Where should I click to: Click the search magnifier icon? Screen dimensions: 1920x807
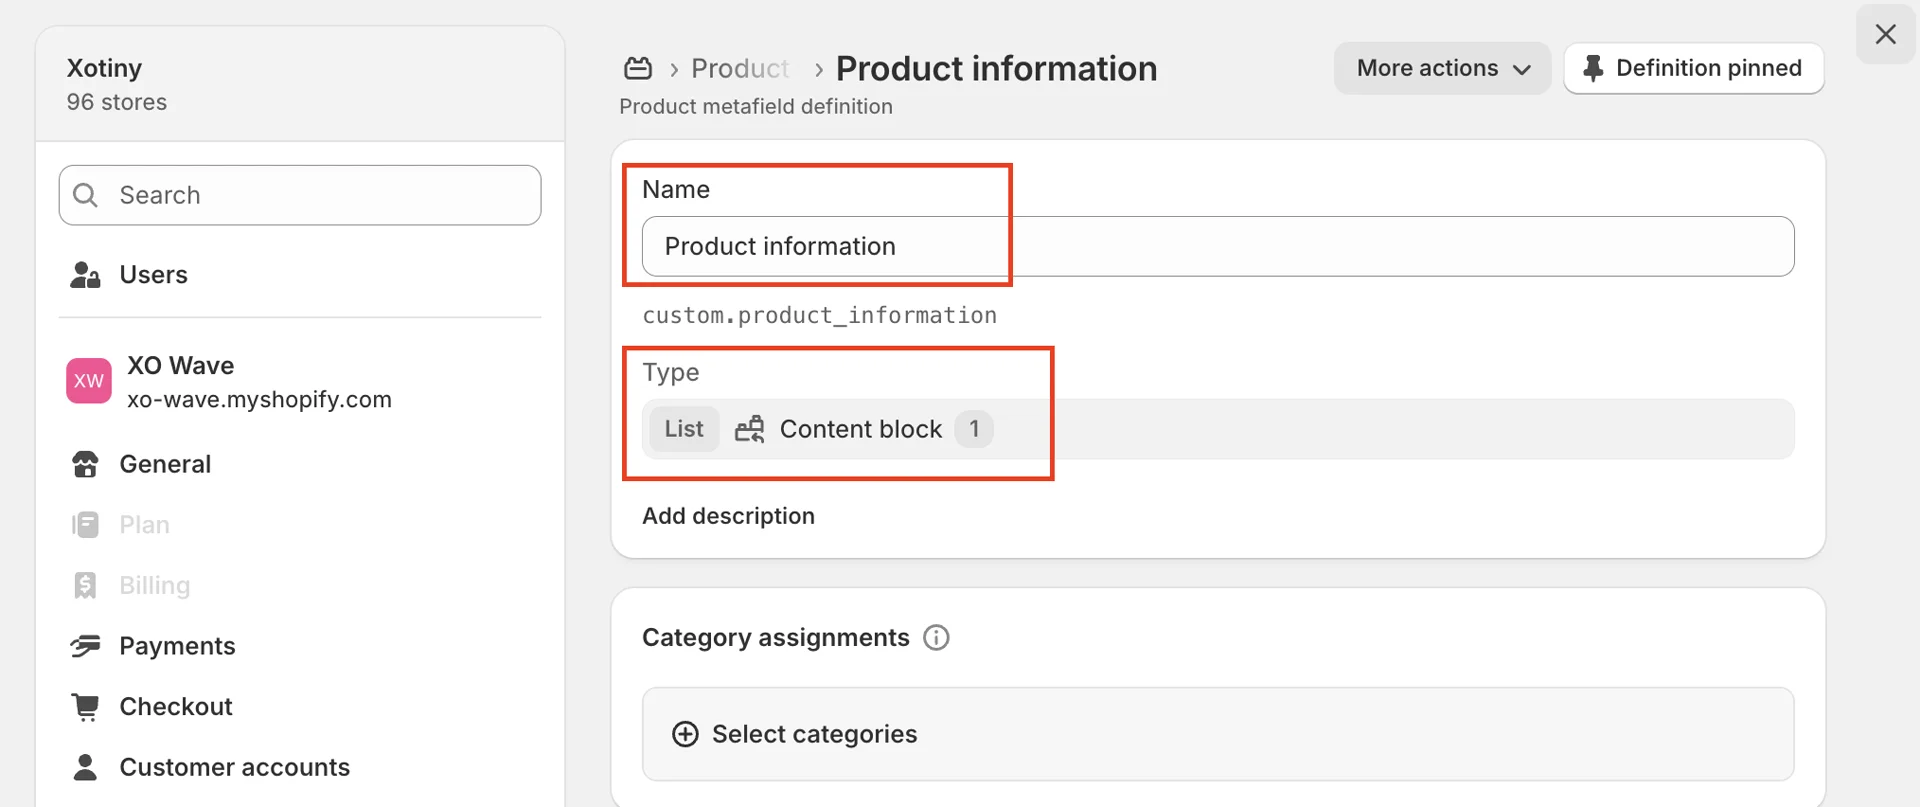coord(86,195)
